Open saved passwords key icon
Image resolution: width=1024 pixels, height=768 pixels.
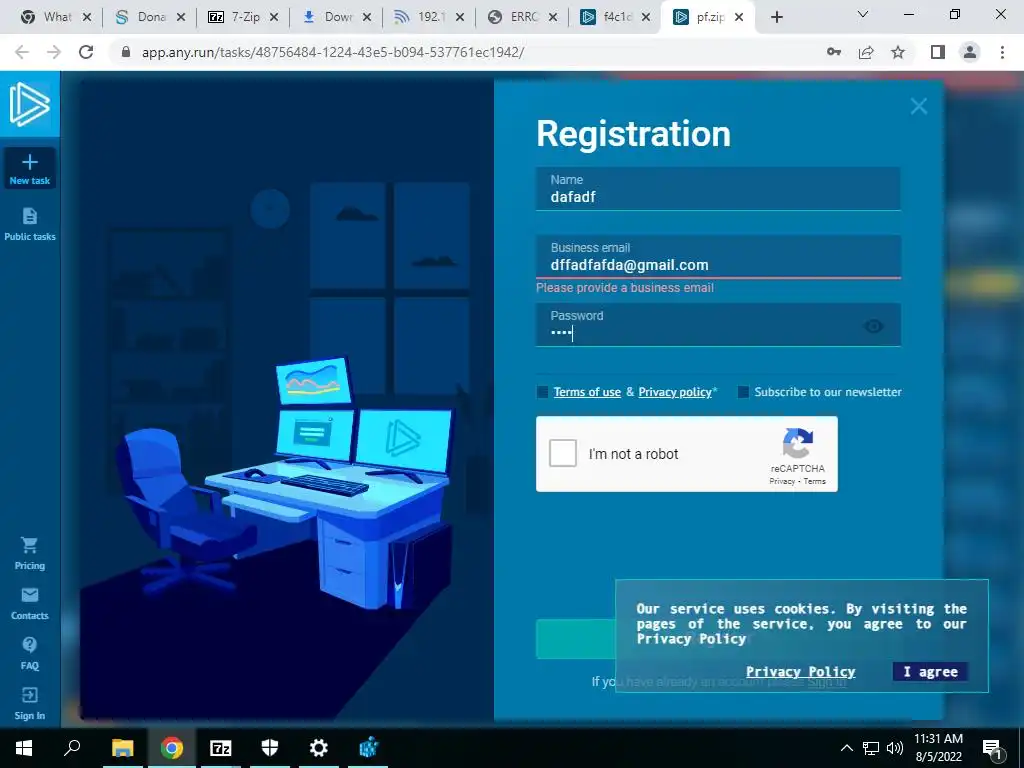click(834, 52)
